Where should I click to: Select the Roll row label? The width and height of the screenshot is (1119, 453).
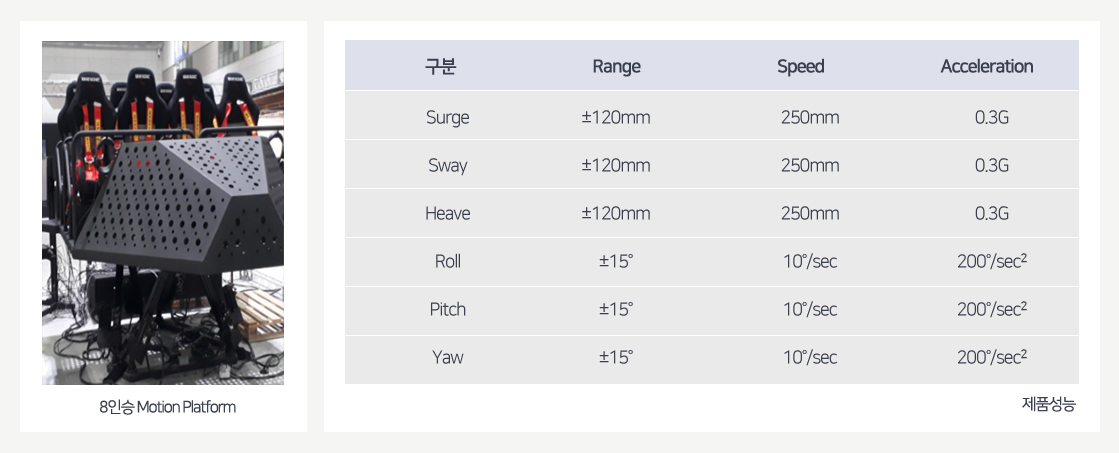tap(447, 261)
